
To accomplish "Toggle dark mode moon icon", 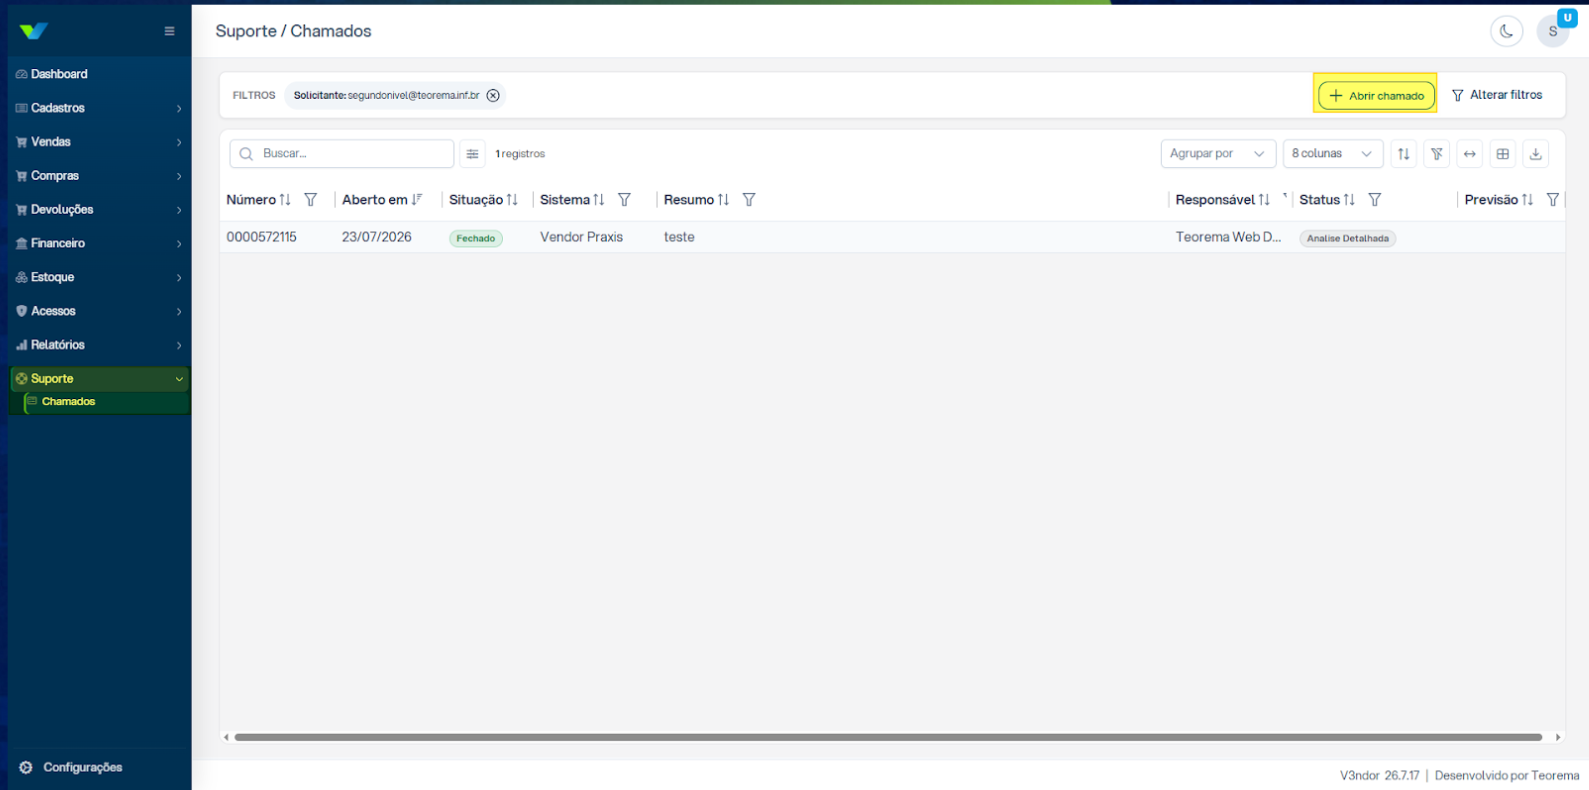I will click(x=1506, y=31).
